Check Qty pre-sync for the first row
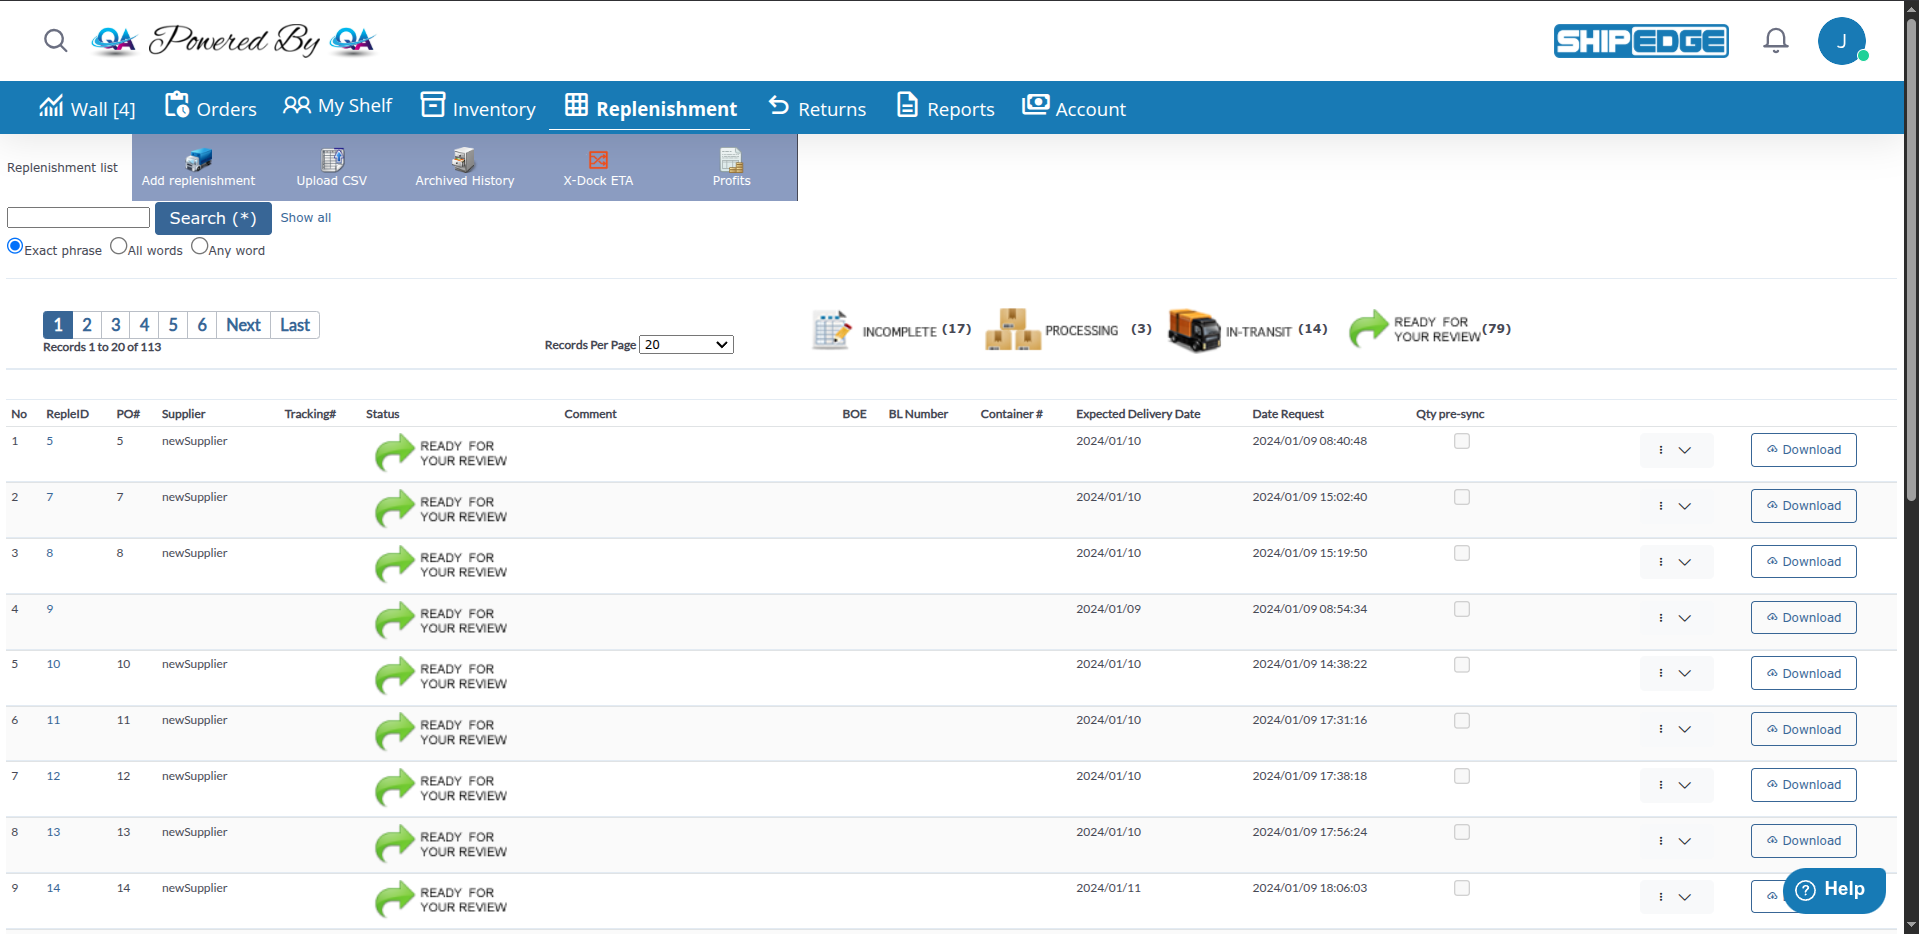The width and height of the screenshot is (1919, 934). 1461,440
